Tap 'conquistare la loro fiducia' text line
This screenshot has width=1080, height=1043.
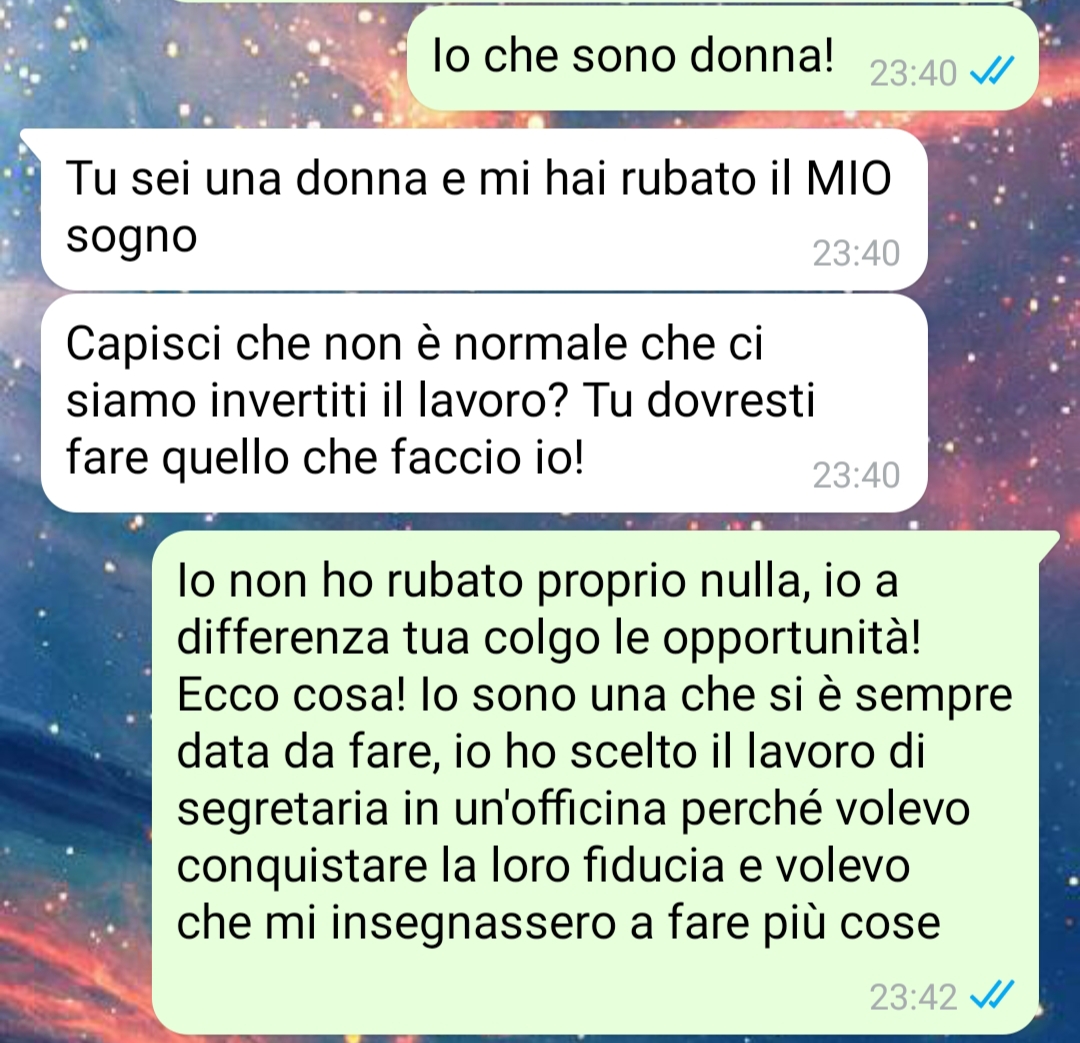450,867
